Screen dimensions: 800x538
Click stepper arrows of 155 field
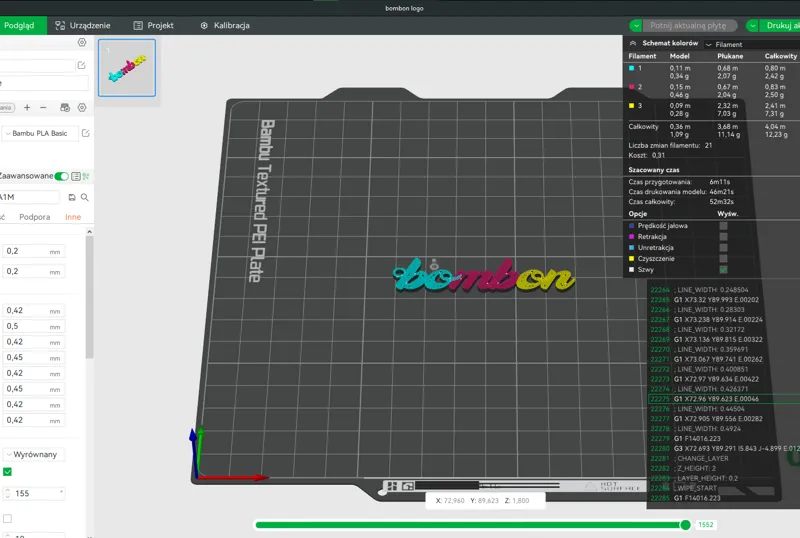tap(7, 493)
